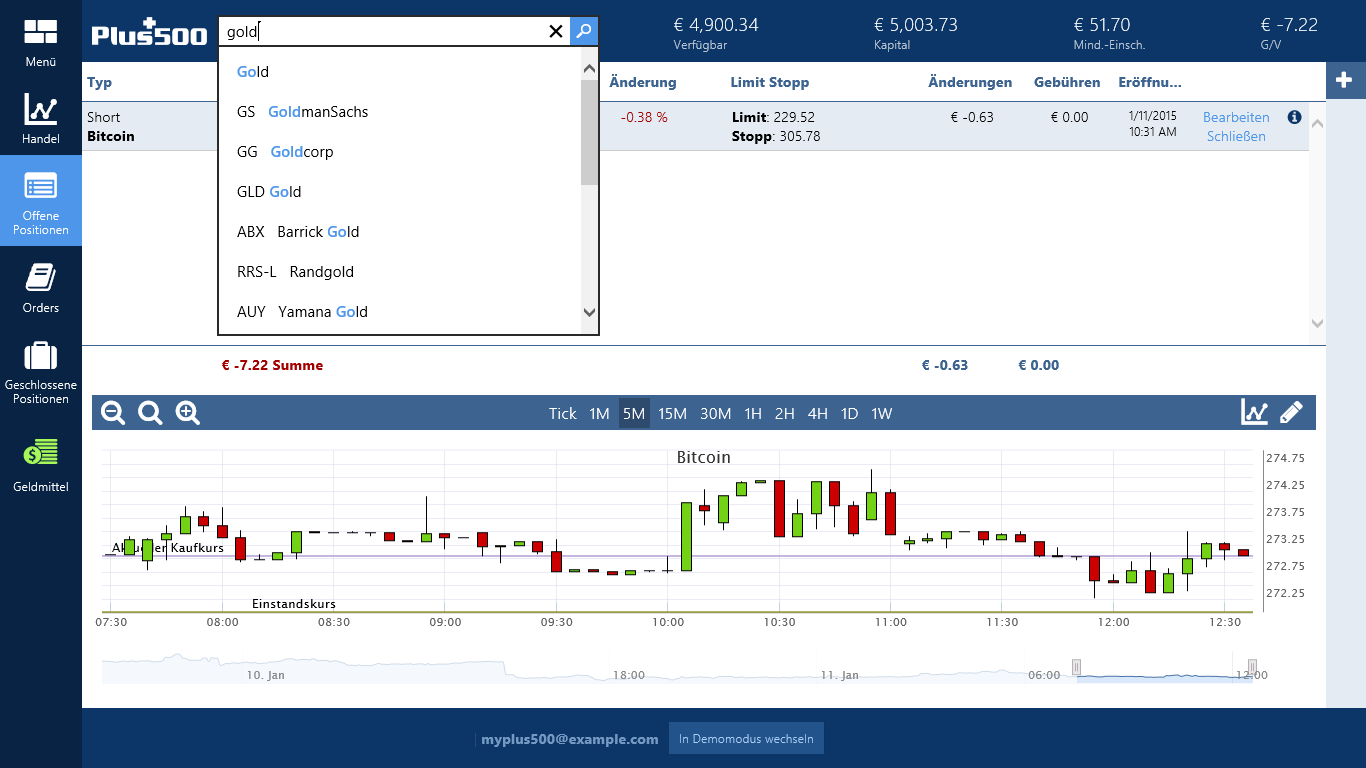Choose Barrick Gold in the suggestion list
Image resolution: width=1366 pixels, height=768 pixels.
(318, 232)
